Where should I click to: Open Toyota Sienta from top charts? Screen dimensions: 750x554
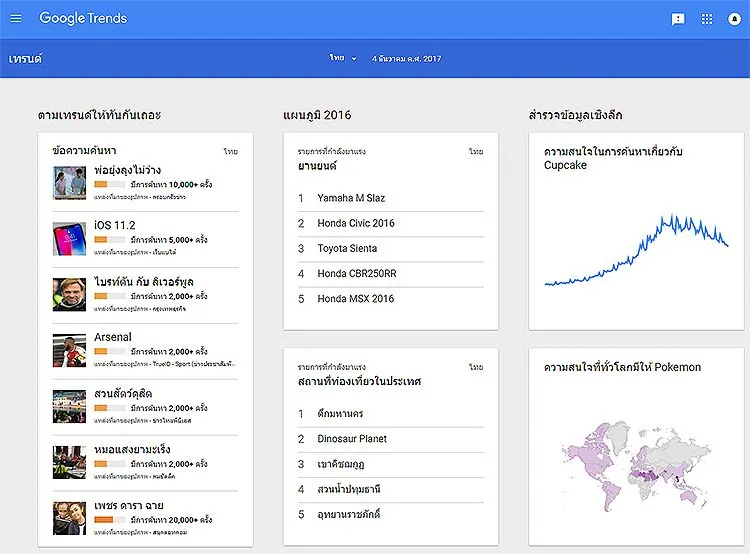click(348, 248)
